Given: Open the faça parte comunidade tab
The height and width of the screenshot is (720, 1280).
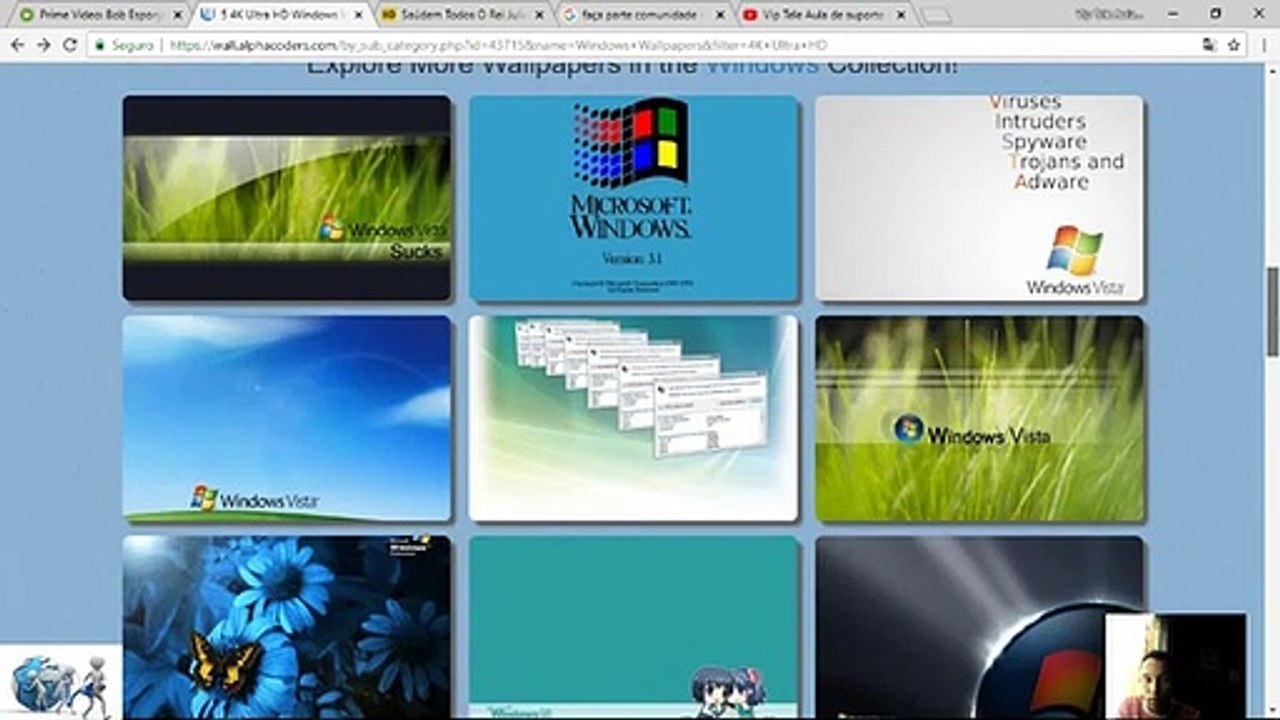Looking at the screenshot, I should pyautogui.click(x=643, y=15).
